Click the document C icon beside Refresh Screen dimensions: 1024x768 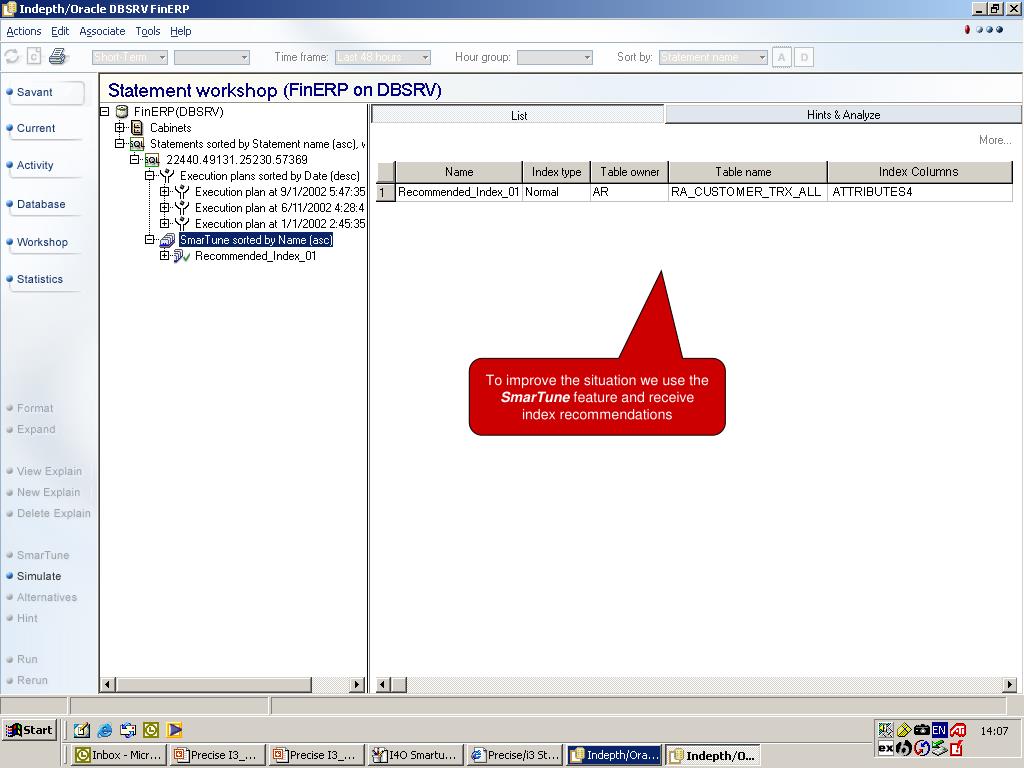(x=34, y=57)
